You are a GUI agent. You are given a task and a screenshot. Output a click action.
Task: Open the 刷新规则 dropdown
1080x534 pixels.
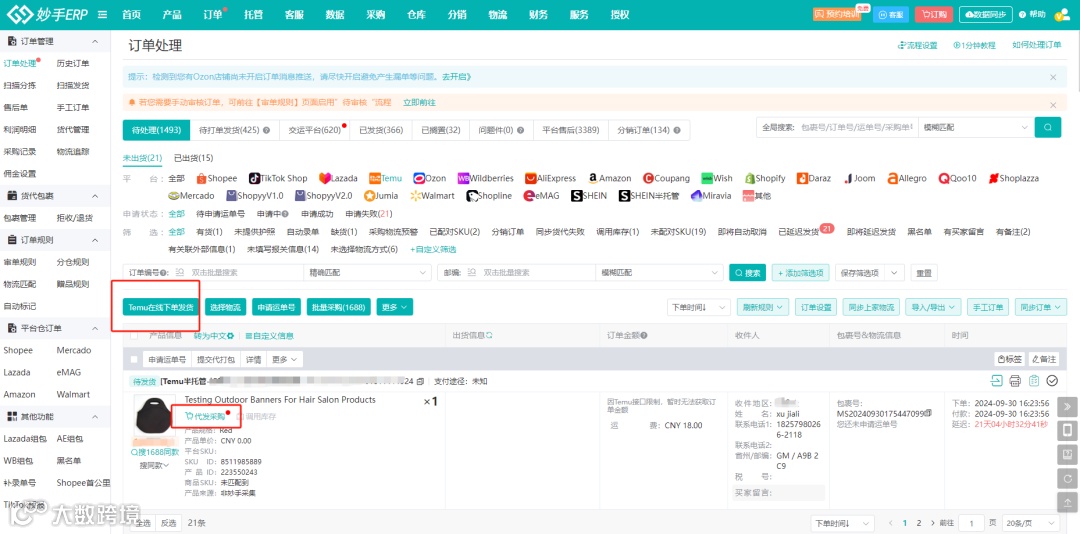(764, 307)
